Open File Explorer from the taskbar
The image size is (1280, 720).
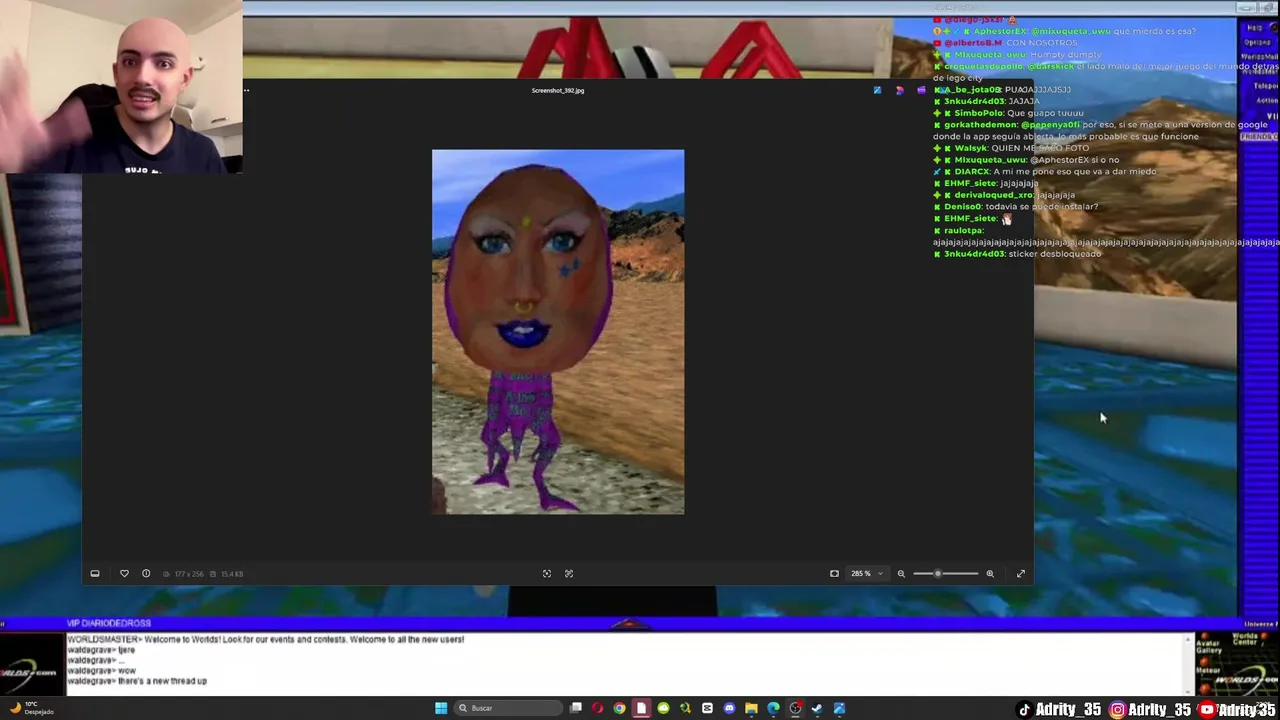click(x=751, y=708)
